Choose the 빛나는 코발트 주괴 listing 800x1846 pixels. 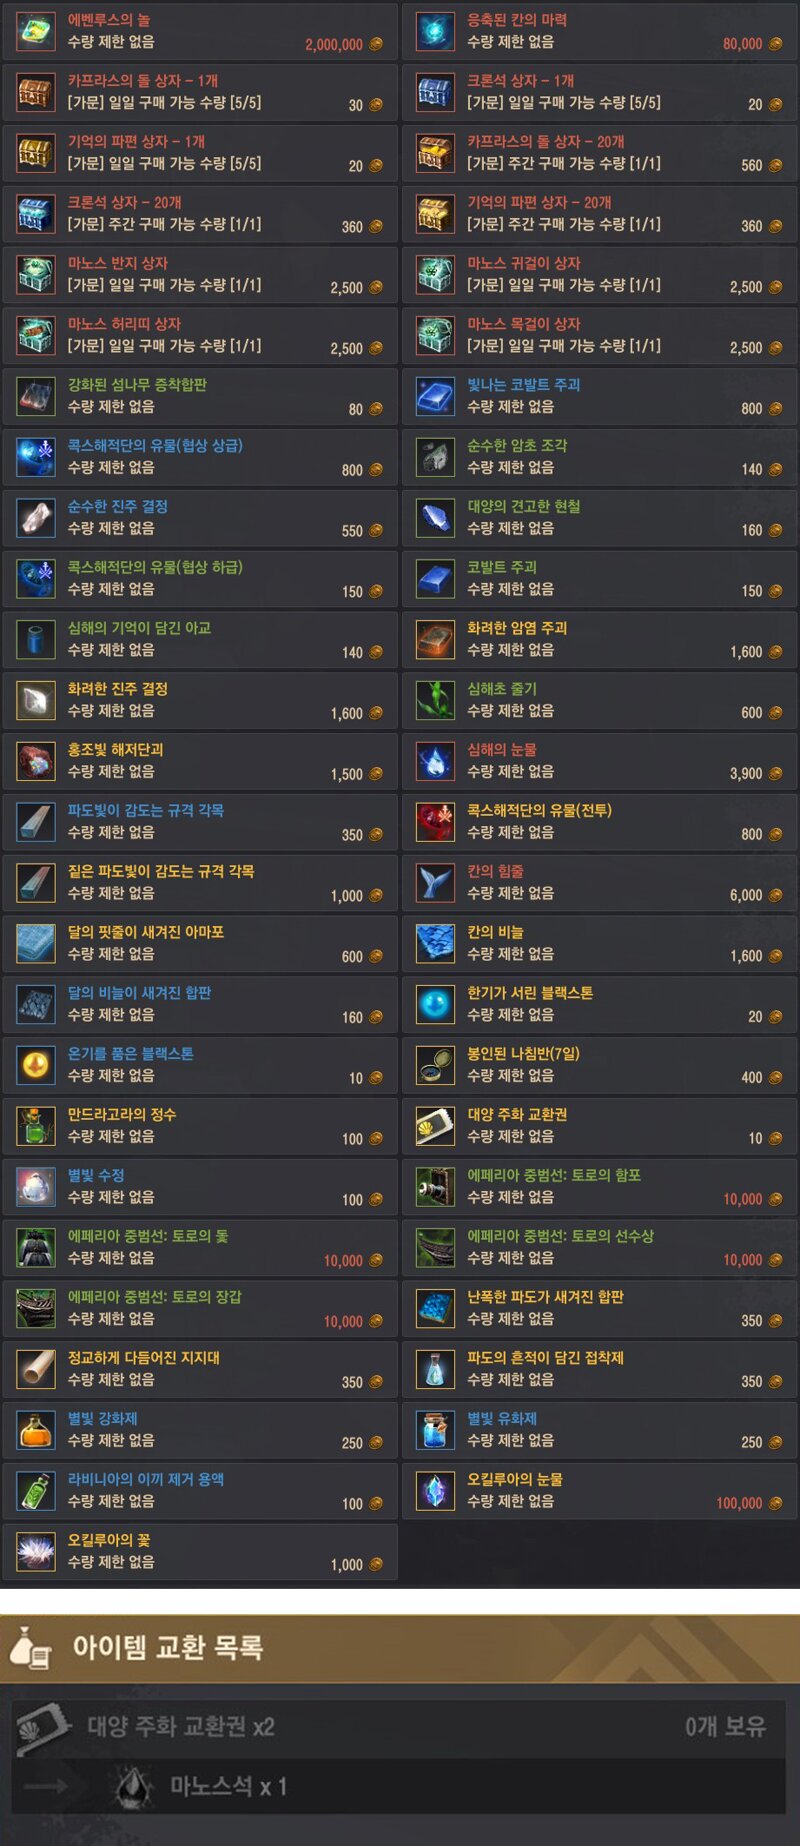pyautogui.click(x=599, y=397)
